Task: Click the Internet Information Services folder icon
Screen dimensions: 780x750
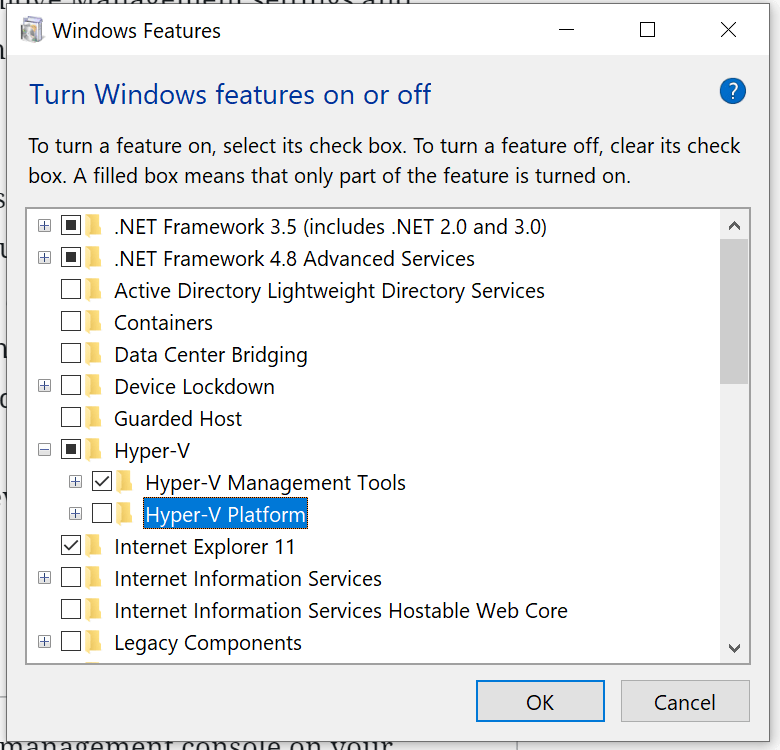Action: tap(93, 578)
